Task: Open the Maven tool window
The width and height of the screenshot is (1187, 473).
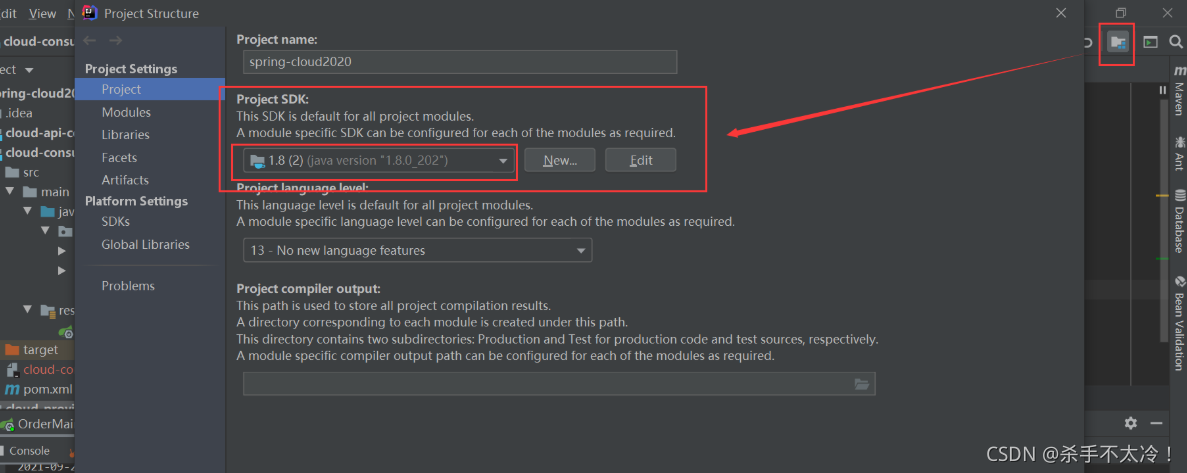Action: pyautogui.click(x=1179, y=91)
